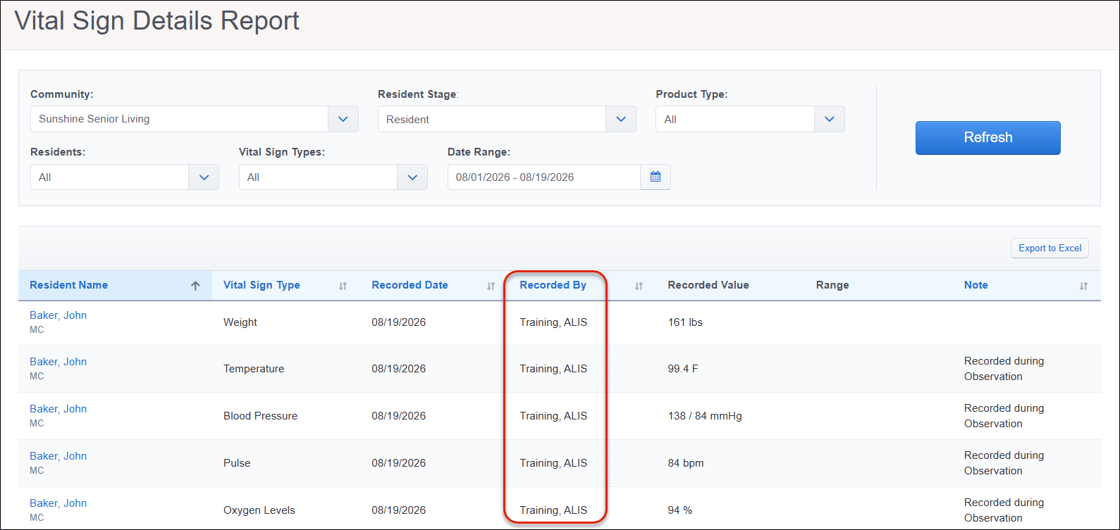Click the 94 % recorded value
Image resolution: width=1120 pixels, height=530 pixels.
coord(680,511)
